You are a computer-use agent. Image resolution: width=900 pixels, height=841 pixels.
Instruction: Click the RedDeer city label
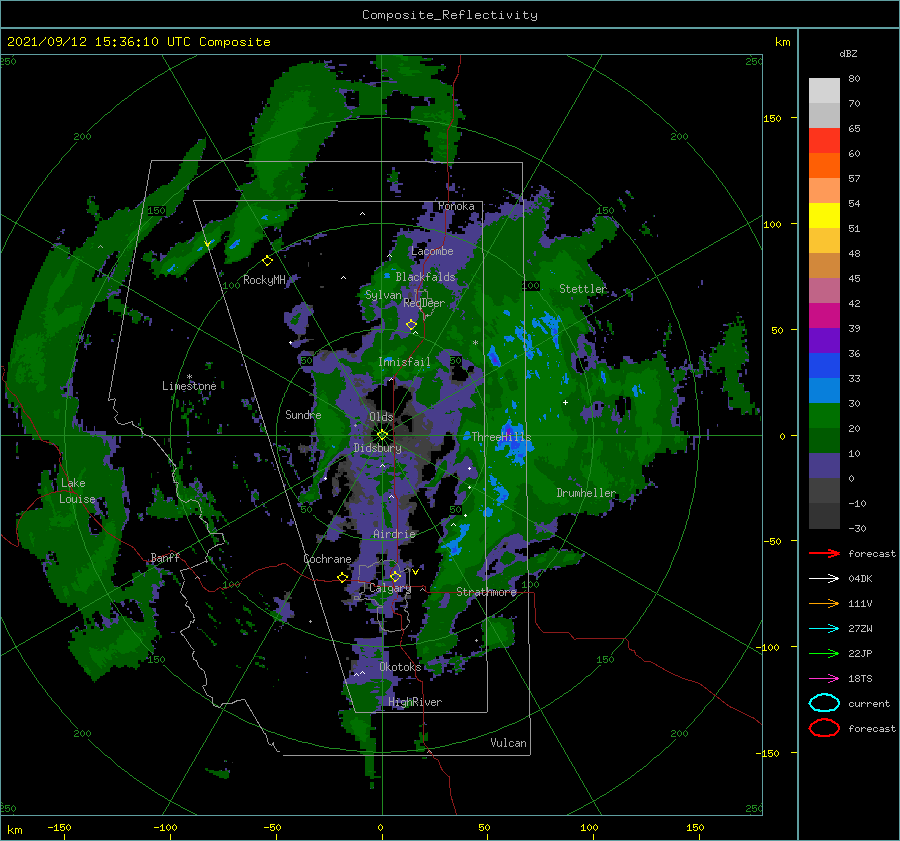[x=424, y=303]
